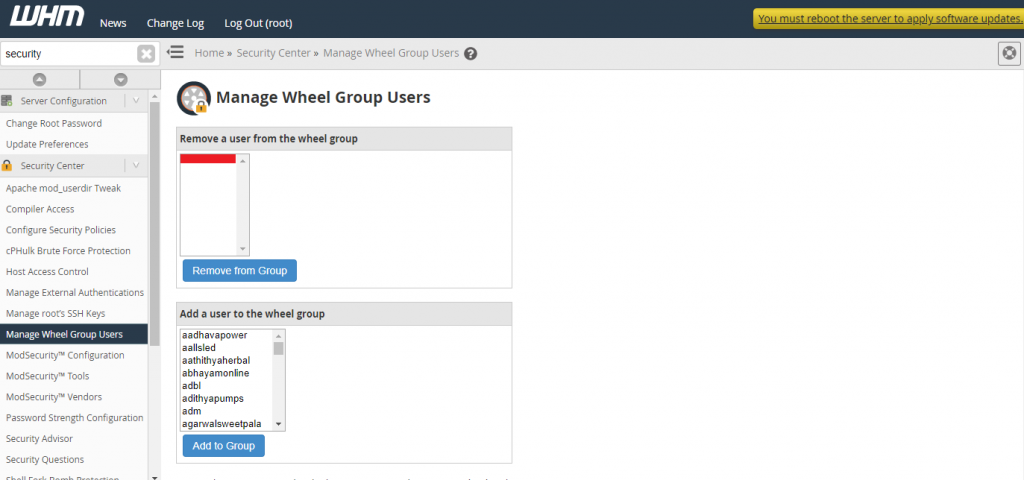Image resolution: width=1024 pixels, height=480 pixels.
Task: Click the Security Center padlock icon
Action: click(8, 166)
